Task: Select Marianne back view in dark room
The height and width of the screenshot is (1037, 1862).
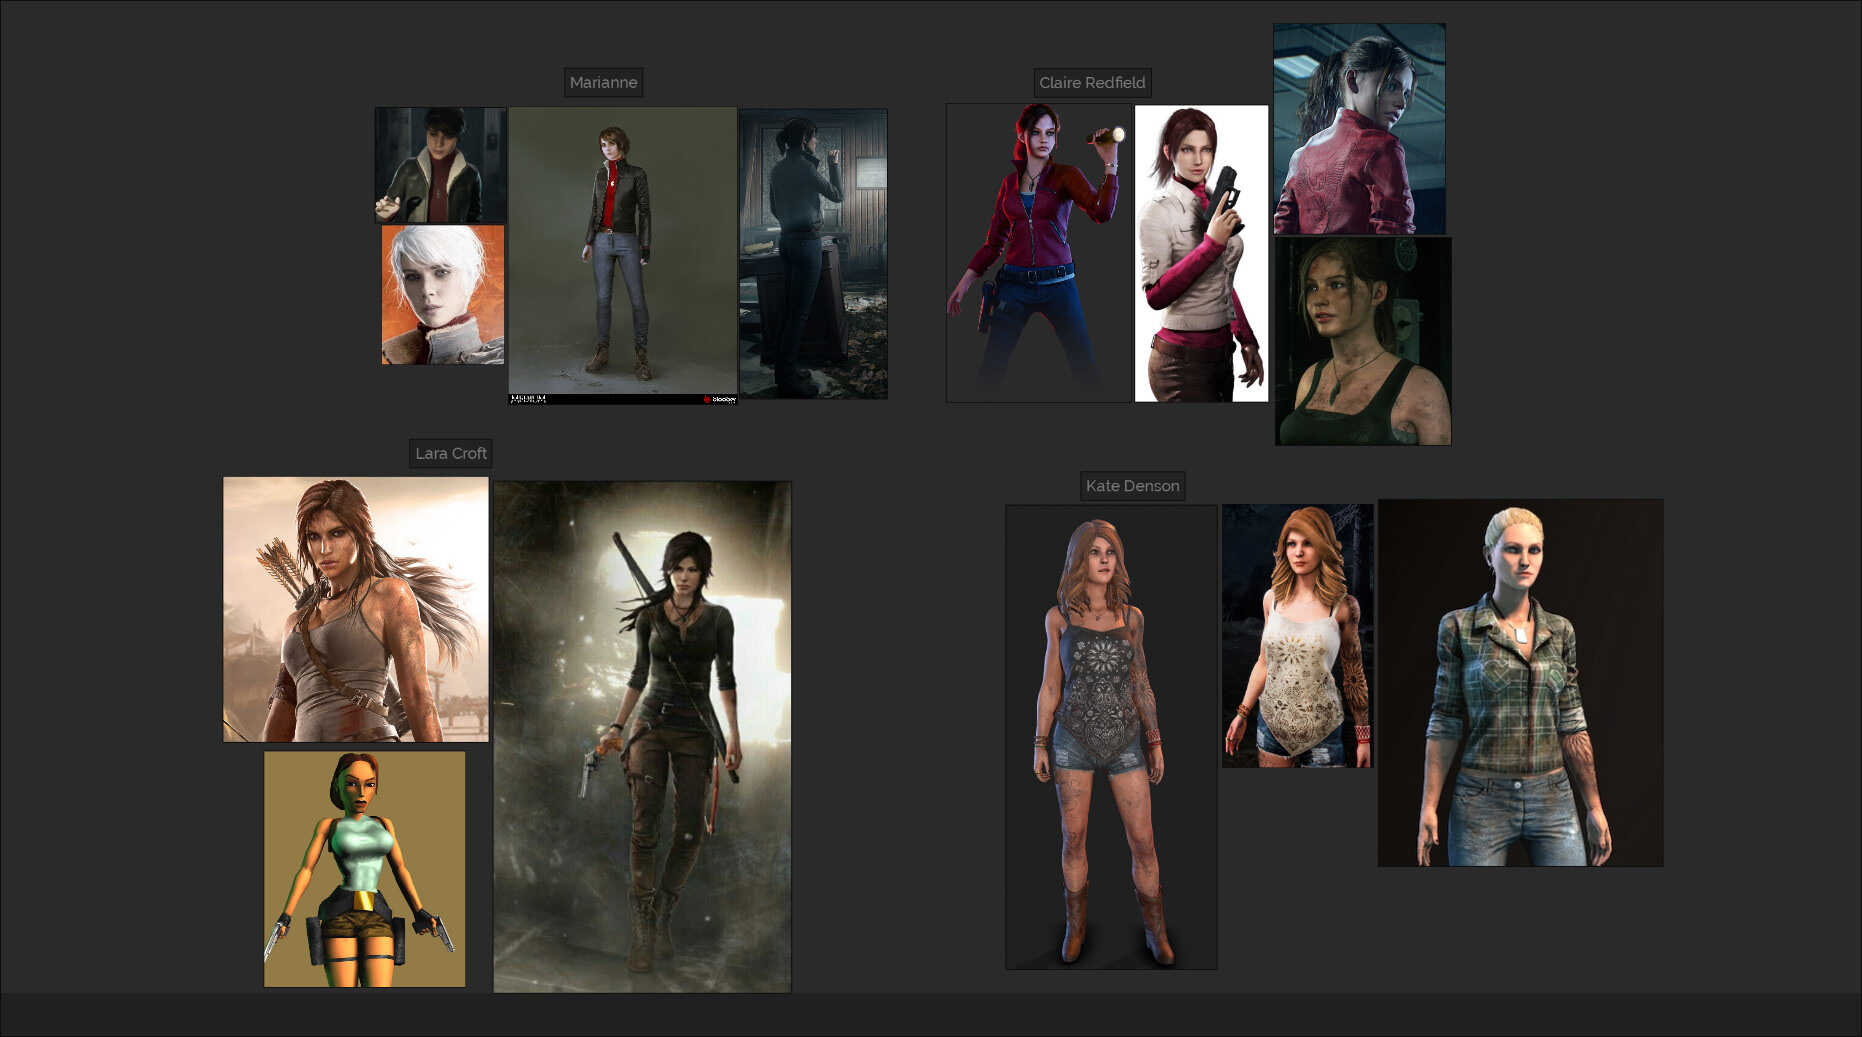Action: (813, 254)
